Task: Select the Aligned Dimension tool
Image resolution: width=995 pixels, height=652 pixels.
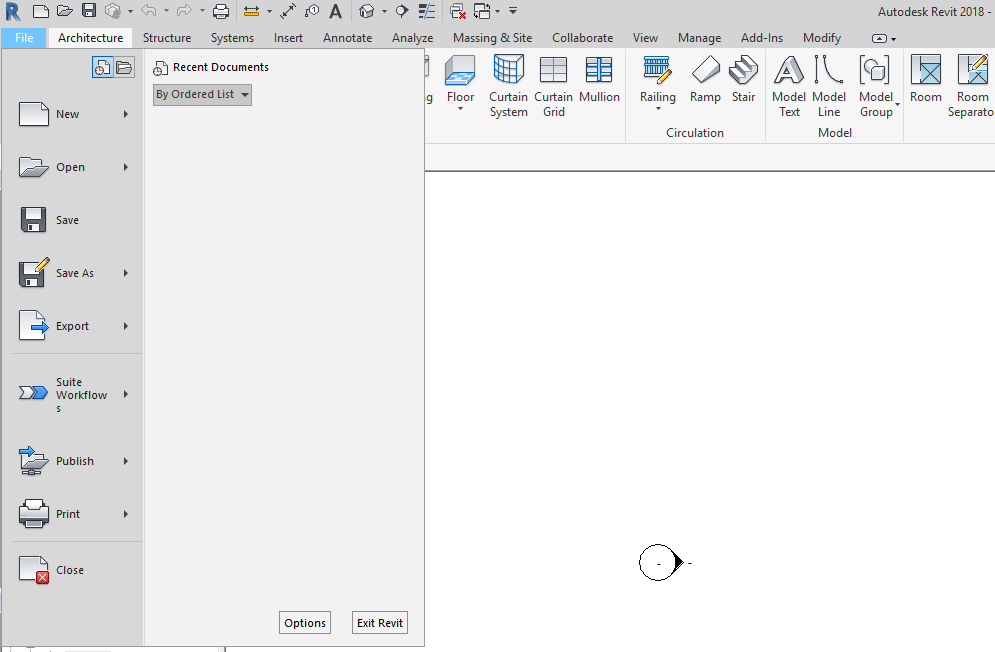Action: [287, 11]
